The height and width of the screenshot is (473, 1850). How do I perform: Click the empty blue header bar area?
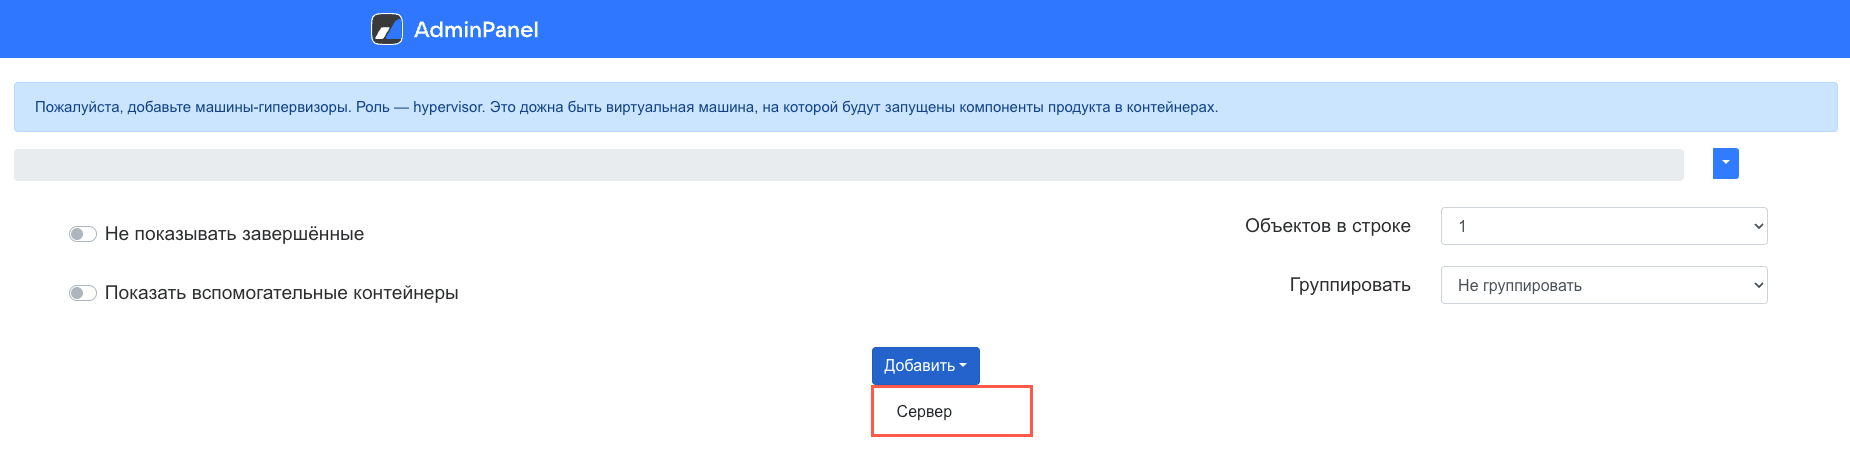[x=1200, y=29]
